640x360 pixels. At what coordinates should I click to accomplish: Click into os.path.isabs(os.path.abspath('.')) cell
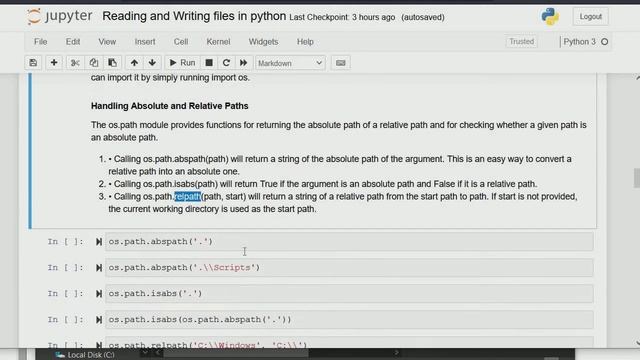[x=349, y=320]
